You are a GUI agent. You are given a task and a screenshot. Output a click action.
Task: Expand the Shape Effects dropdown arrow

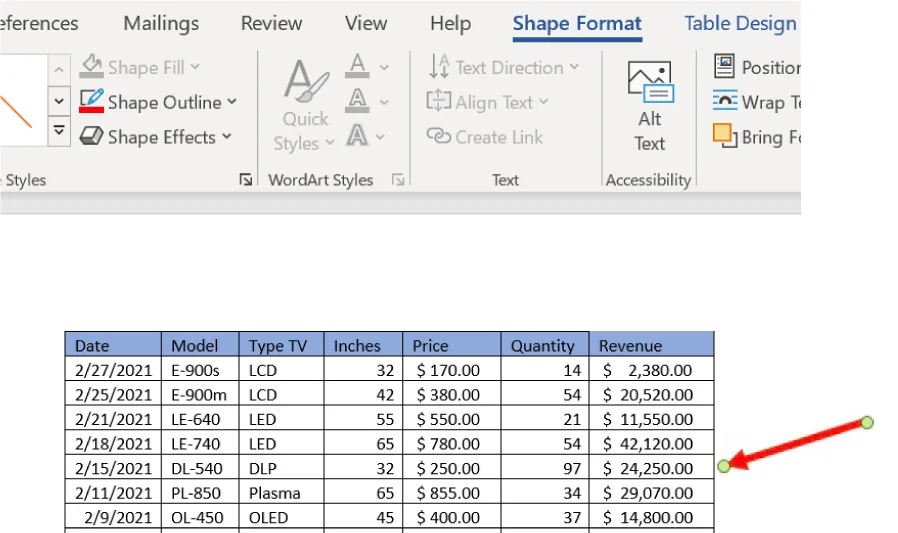(x=227, y=137)
